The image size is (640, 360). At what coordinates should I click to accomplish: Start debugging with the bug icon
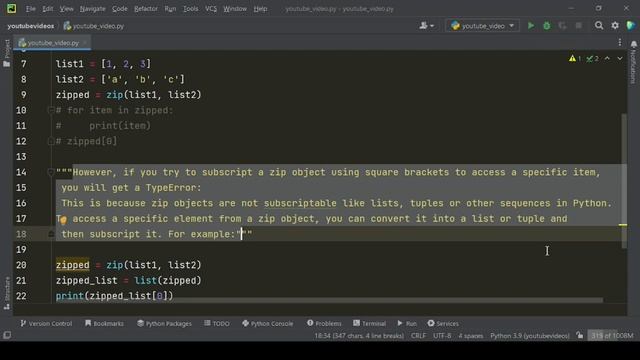point(547,26)
